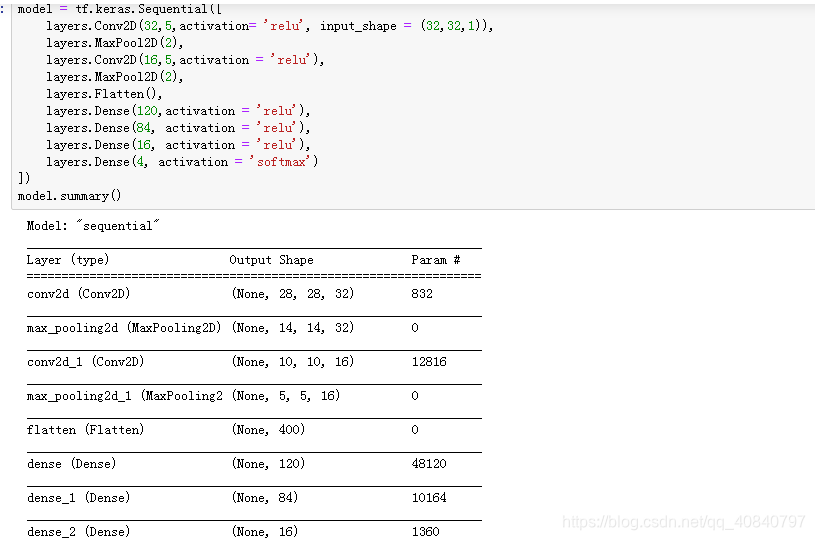The height and width of the screenshot is (540, 815).
Task: Click param count '832'
Action: pyautogui.click(x=422, y=294)
